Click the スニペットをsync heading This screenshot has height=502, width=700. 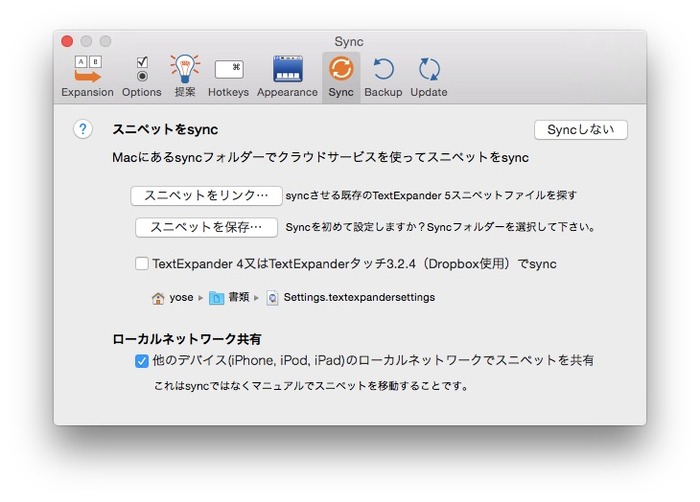[165, 130]
